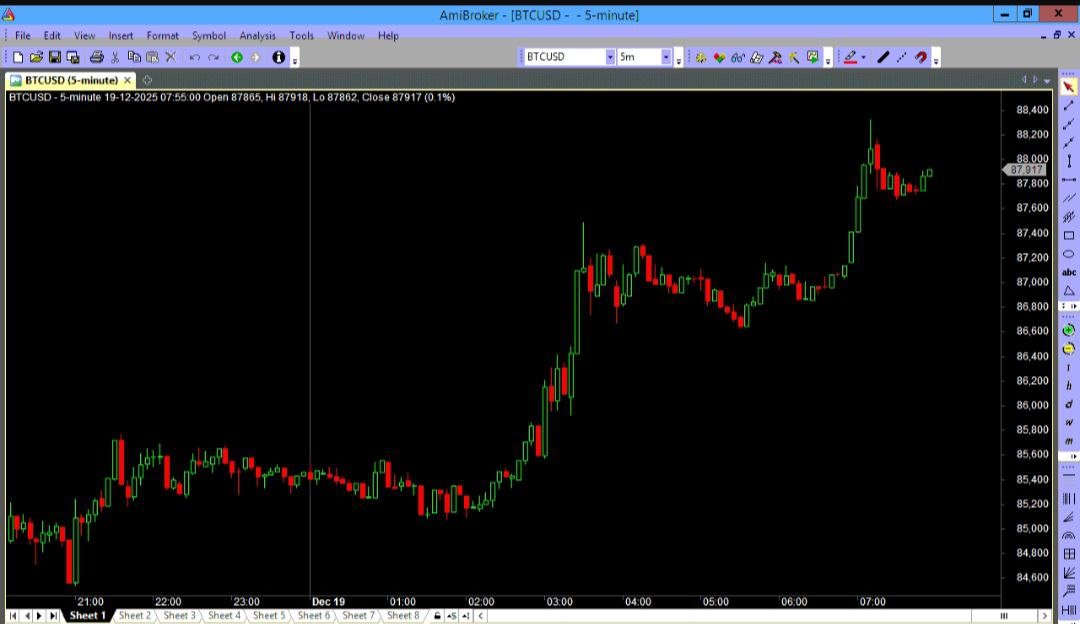Open the Analysis menu

point(257,36)
